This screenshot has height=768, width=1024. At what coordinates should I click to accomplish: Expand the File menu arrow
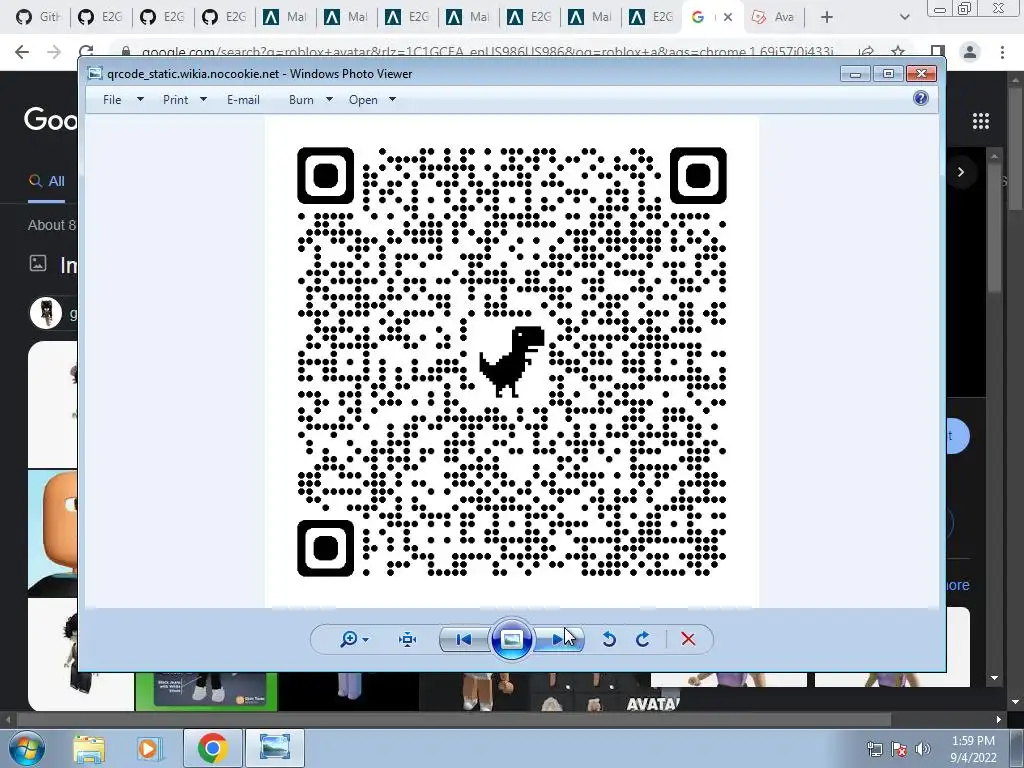(140, 99)
